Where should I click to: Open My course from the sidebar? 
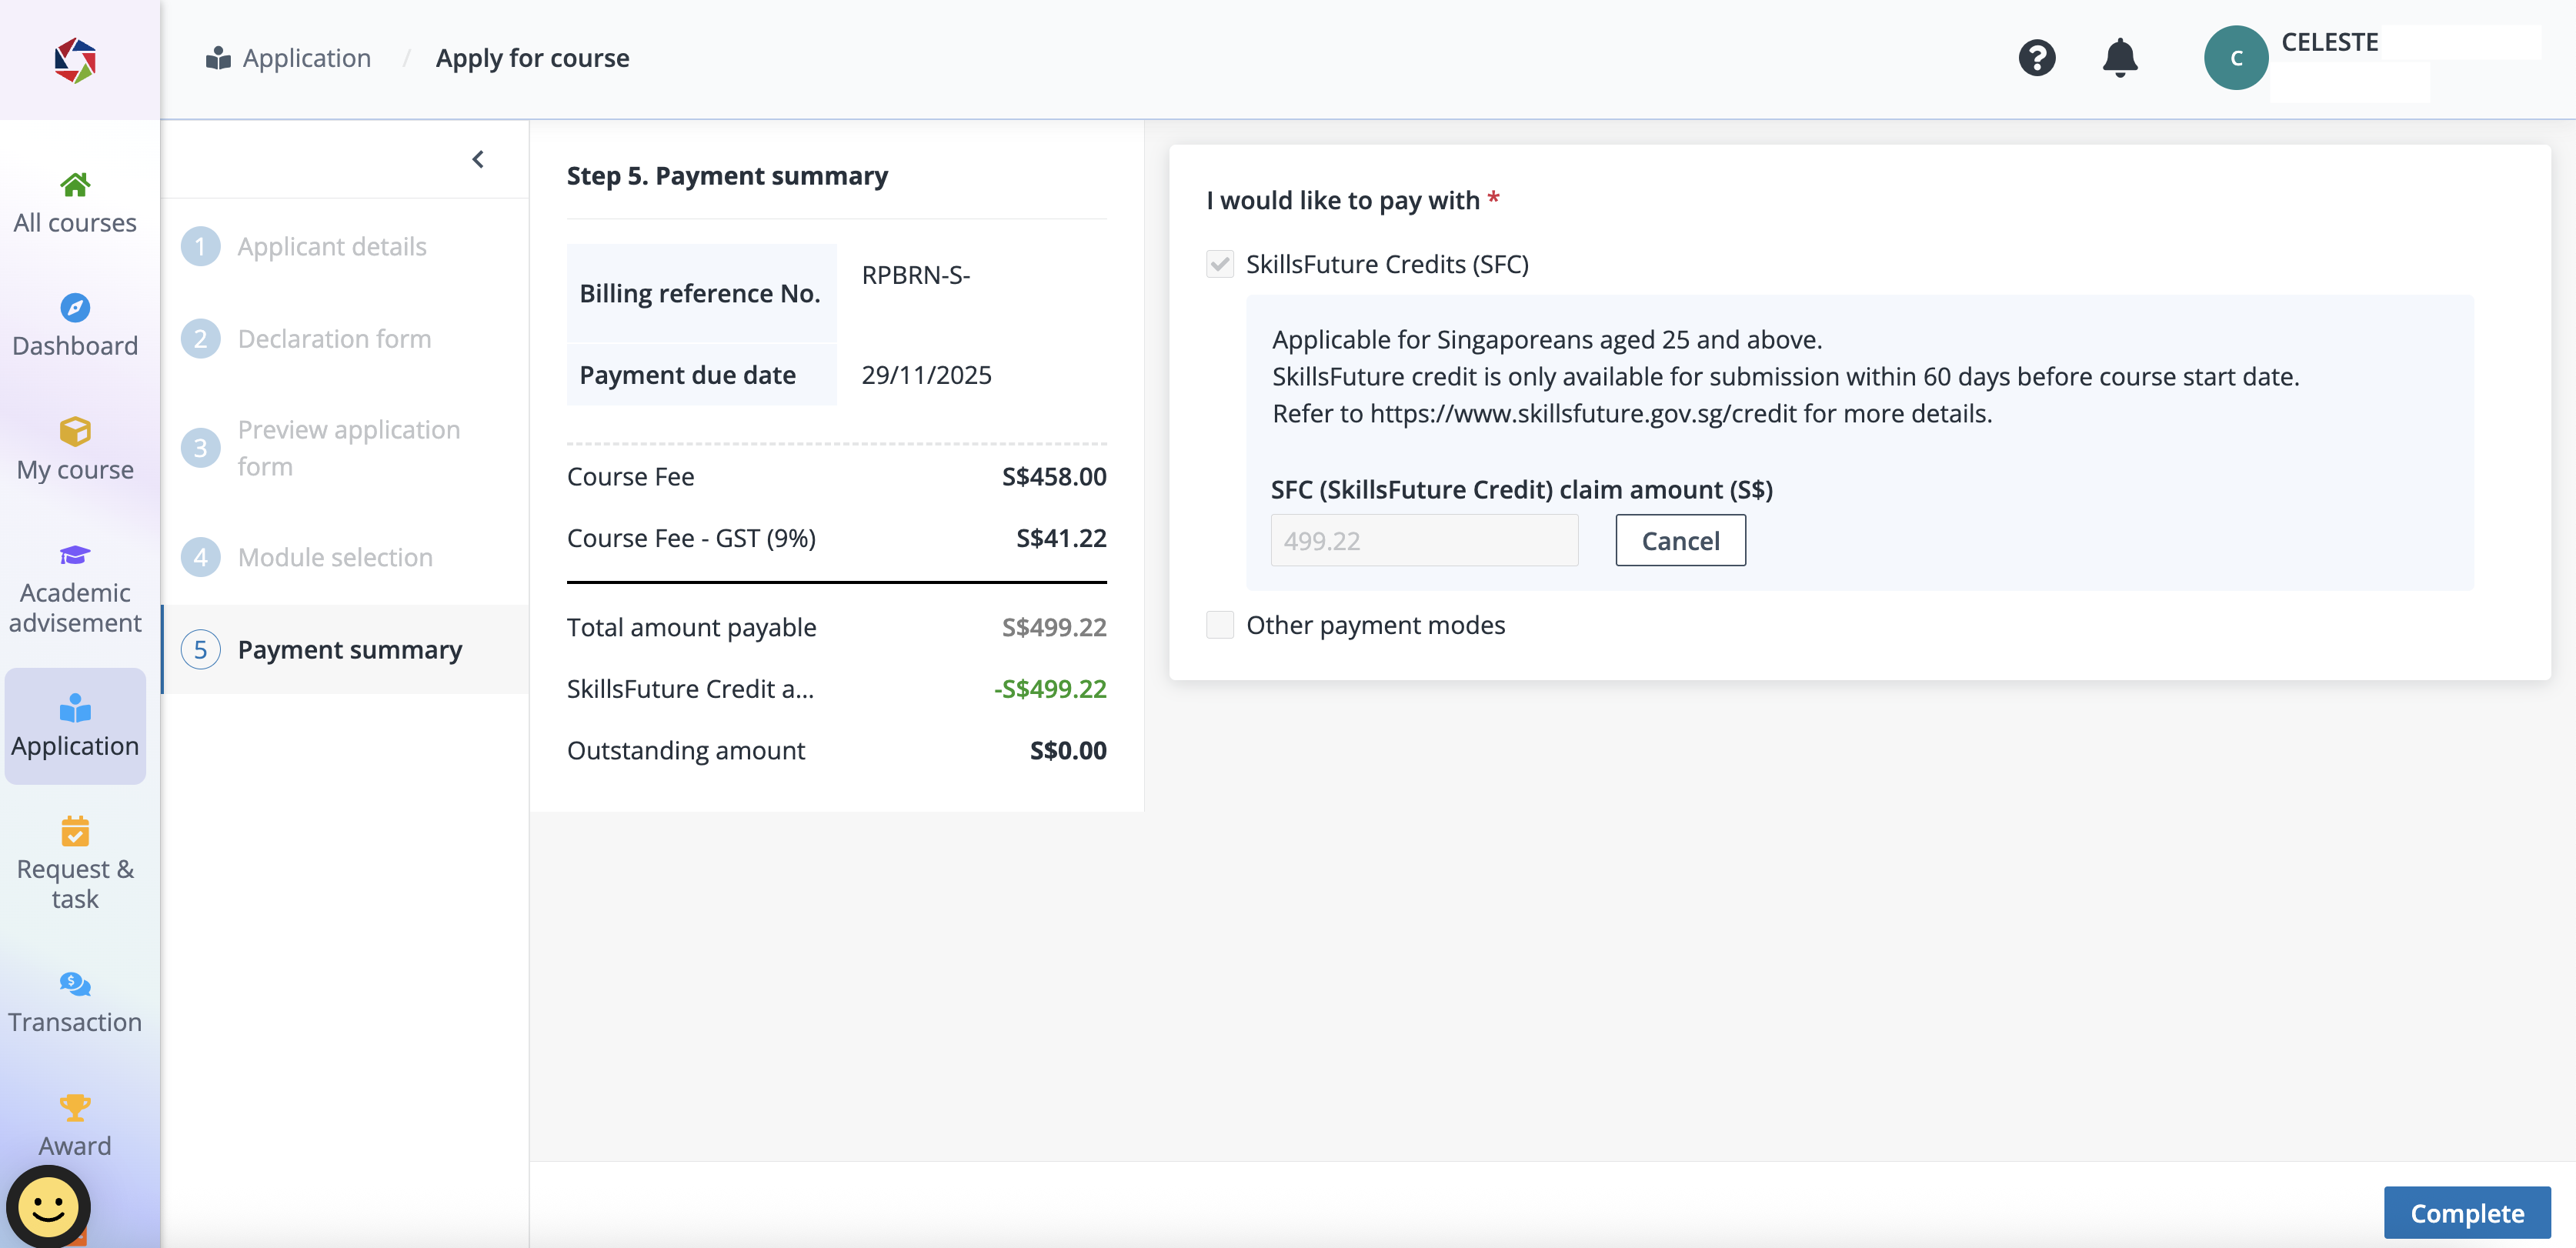point(75,450)
